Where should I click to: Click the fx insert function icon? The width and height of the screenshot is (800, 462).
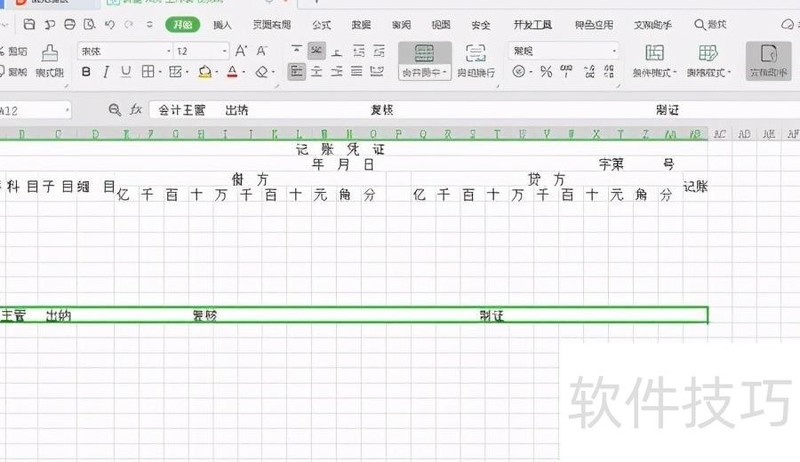click(x=135, y=109)
